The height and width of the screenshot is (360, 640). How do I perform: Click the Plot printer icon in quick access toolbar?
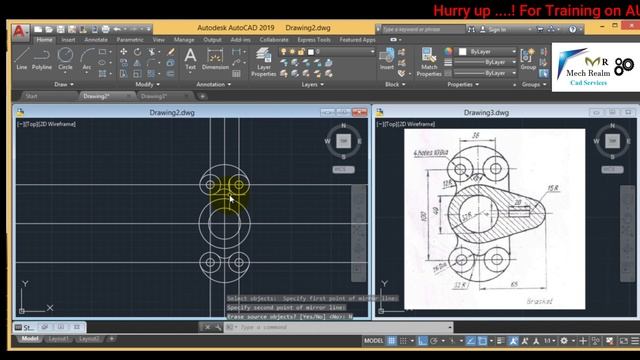[x=106, y=29]
